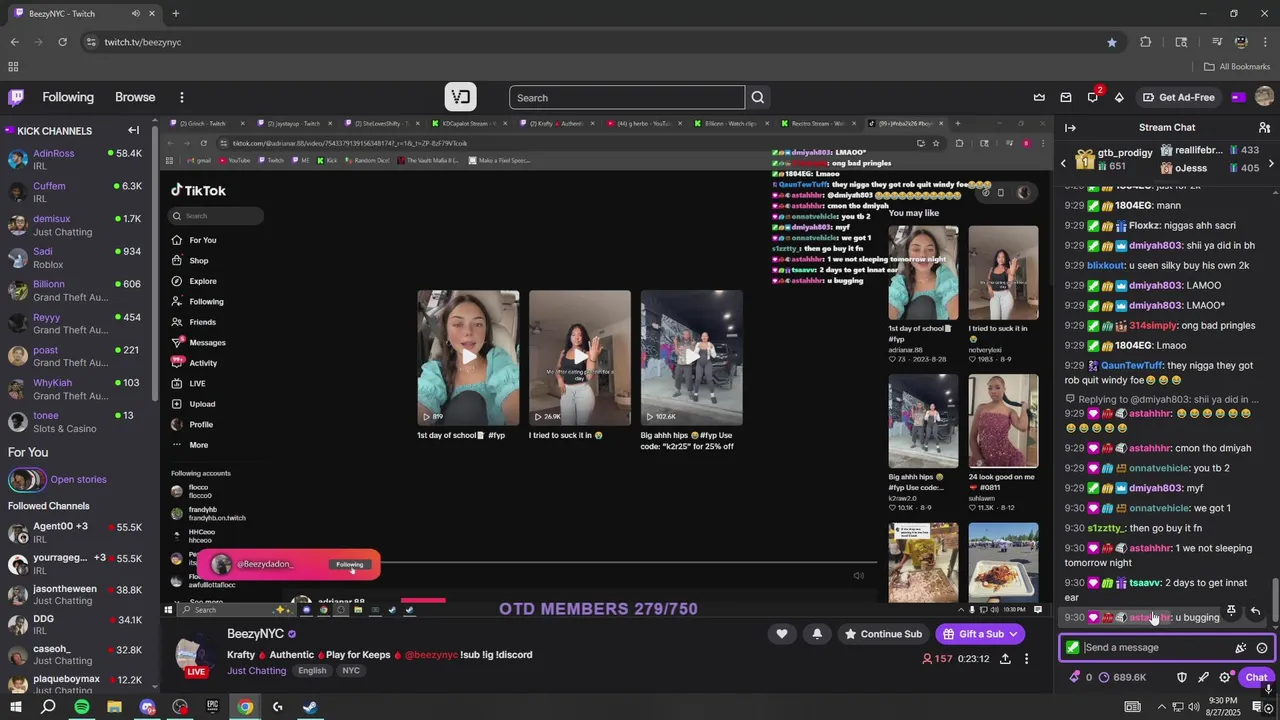The image size is (1280, 720).
Task: Open Cuffem channel in sidebar
Action: (76, 192)
